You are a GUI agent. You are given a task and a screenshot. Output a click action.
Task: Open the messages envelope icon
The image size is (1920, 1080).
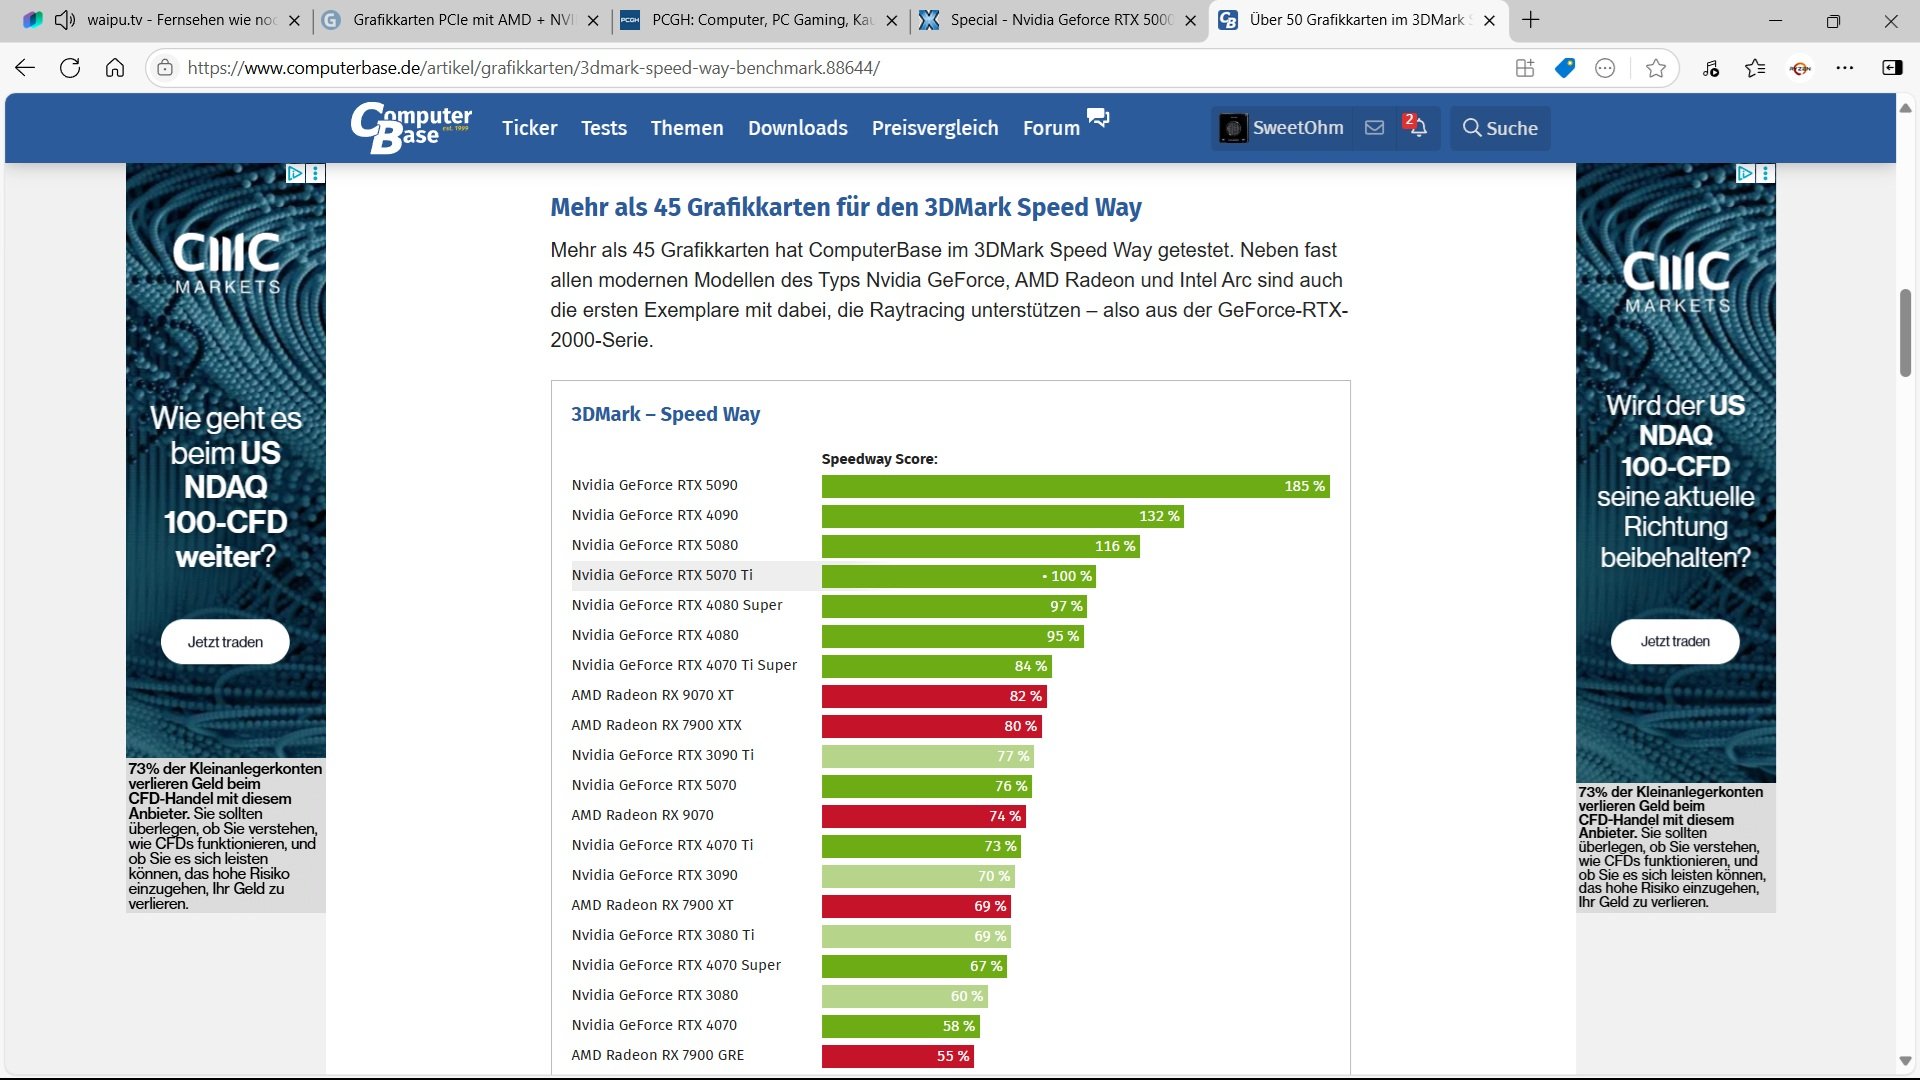(1374, 127)
